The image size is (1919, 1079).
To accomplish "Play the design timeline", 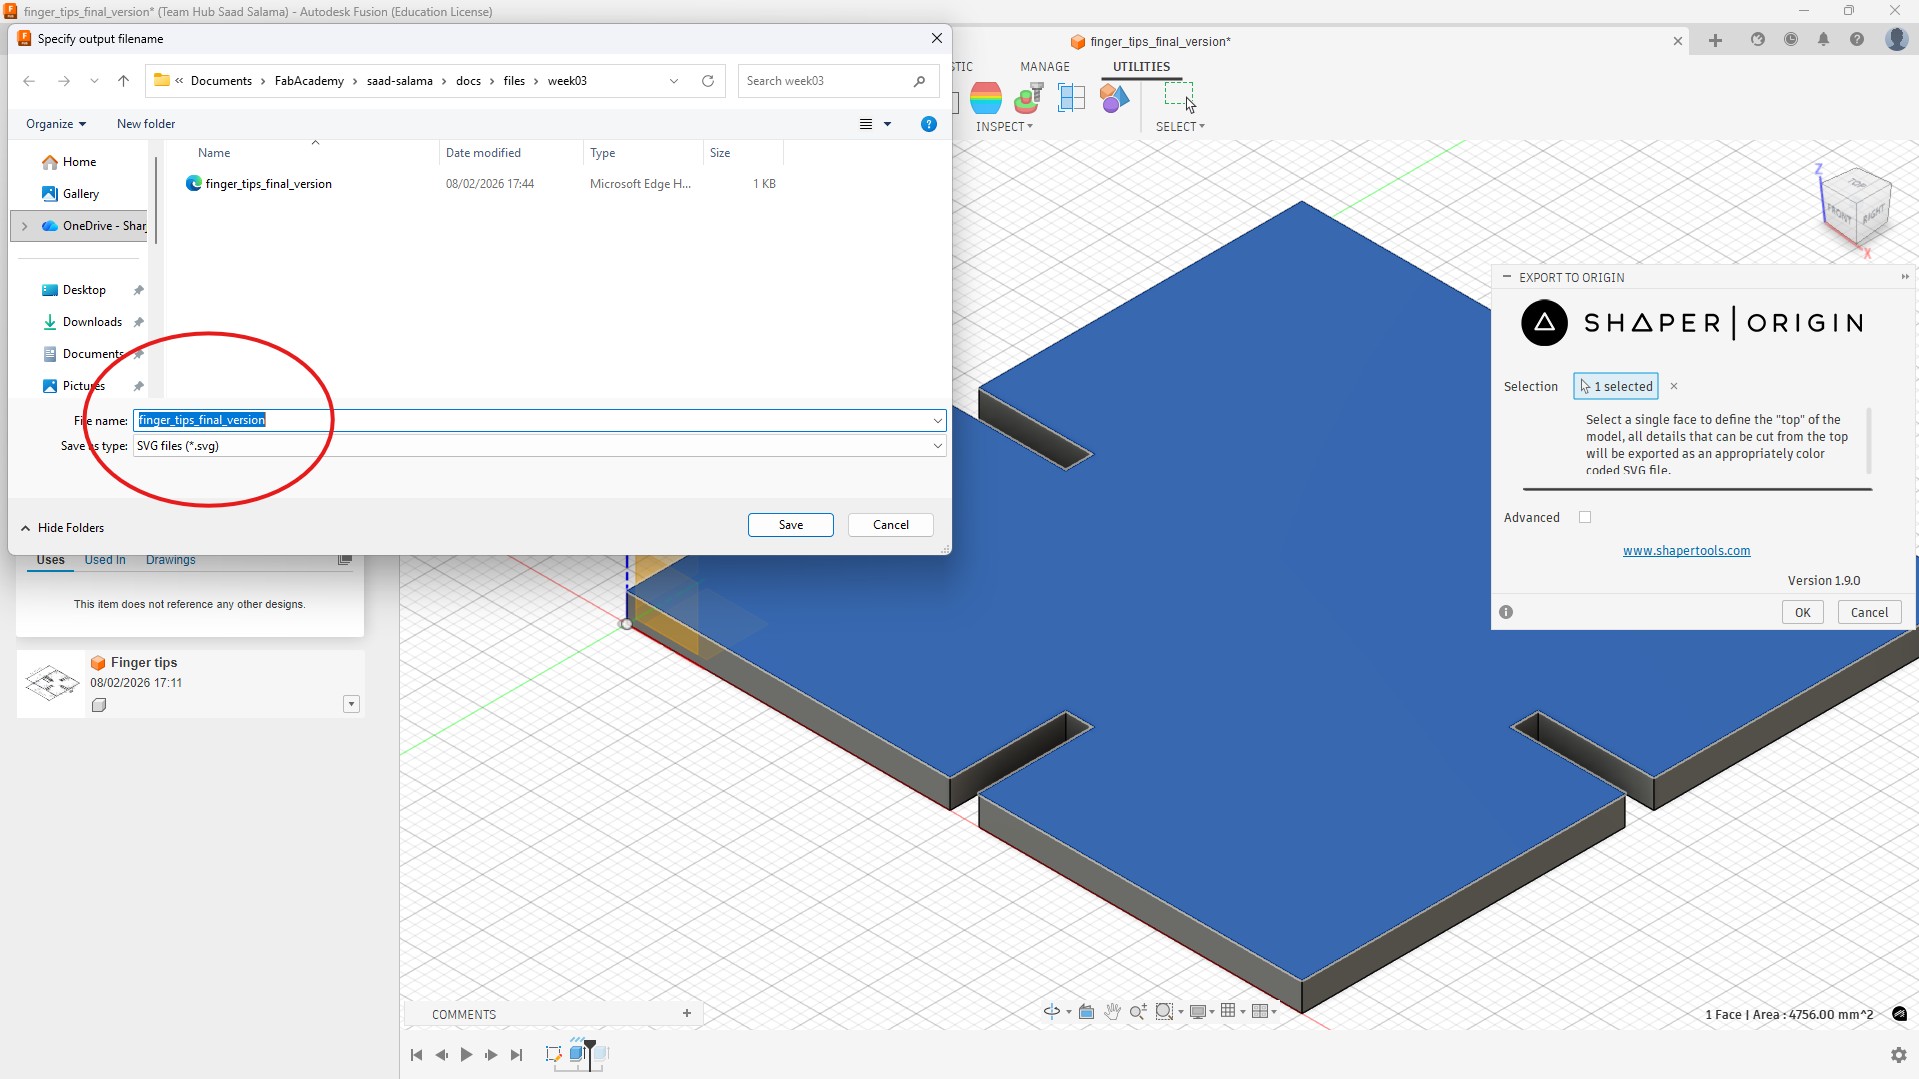I will tap(466, 1055).
